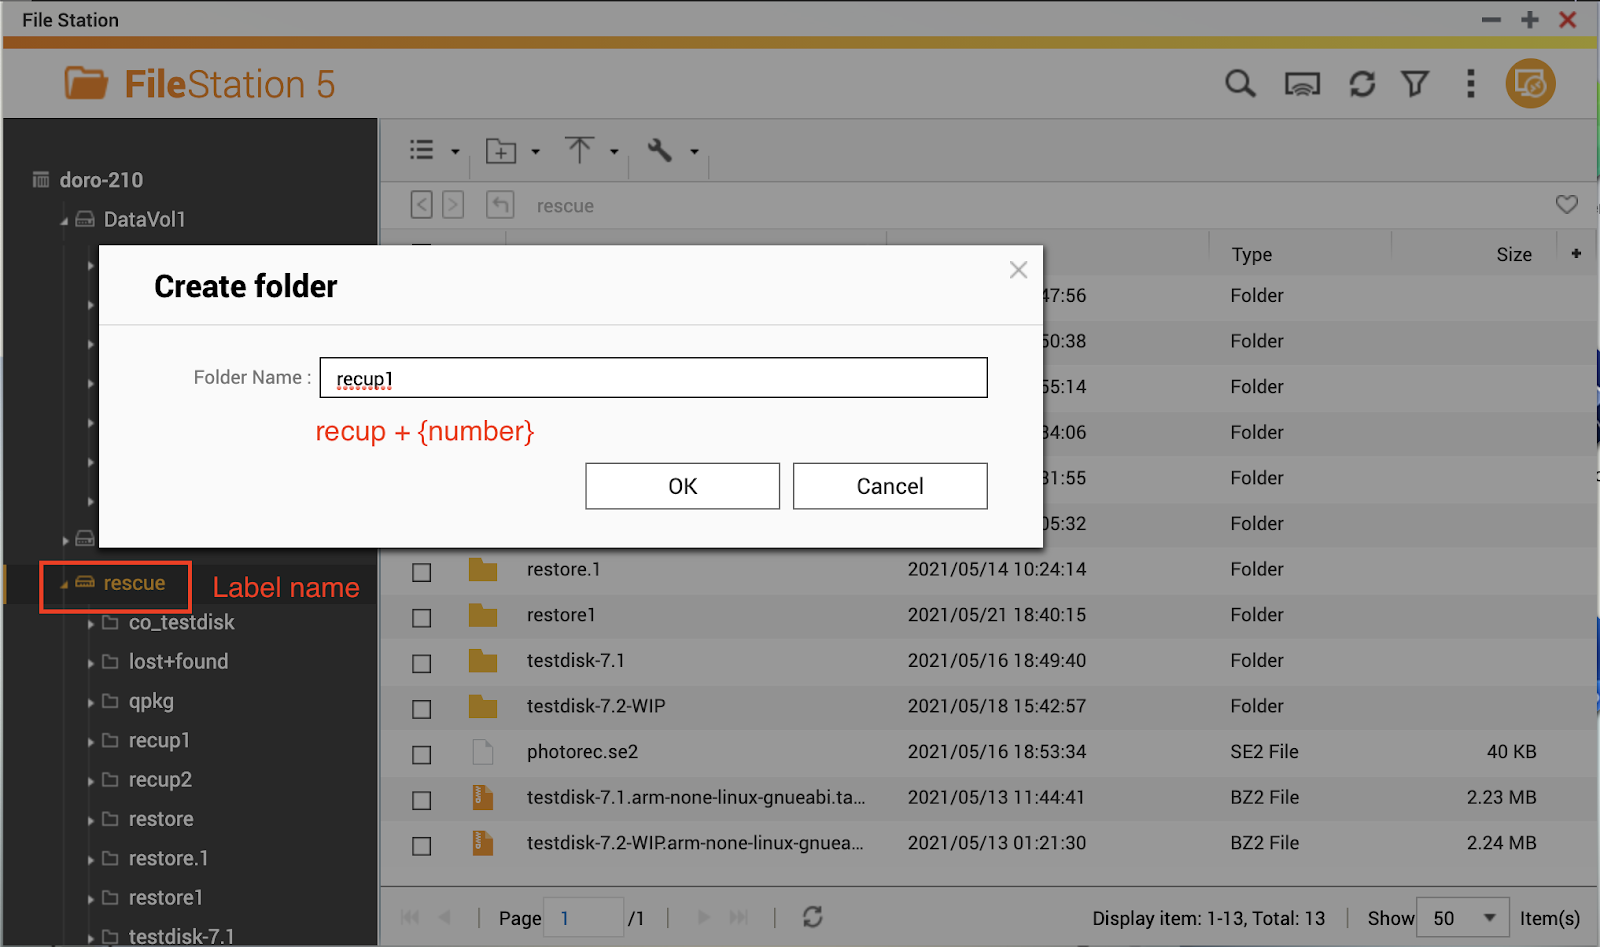Check the testdisk-7.2-WIP.arm BZ2 file checkbox
The height and width of the screenshot is (947, 1600).
click(x=422, y=846)
